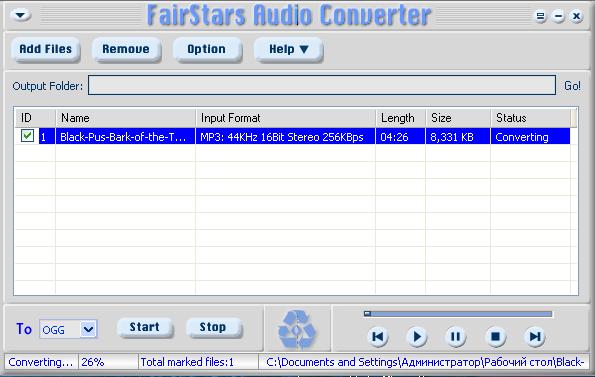Click the 26% progress status text

click(93, 362)
